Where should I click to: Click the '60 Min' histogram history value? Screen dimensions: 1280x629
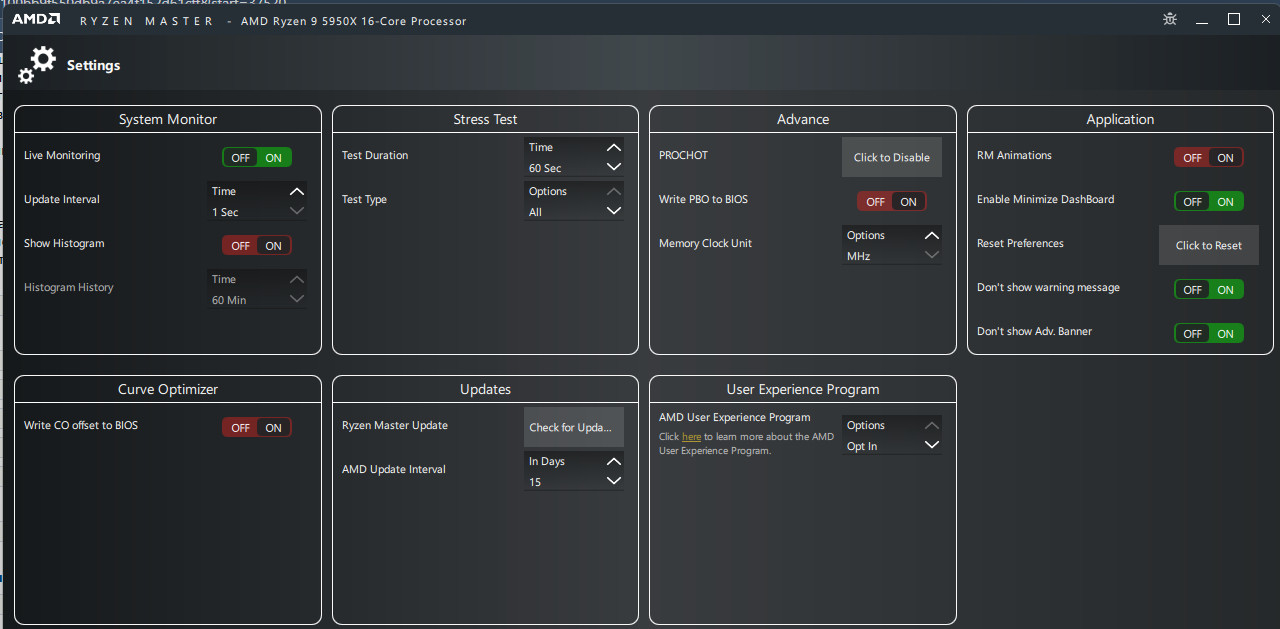tap(229, 300)
